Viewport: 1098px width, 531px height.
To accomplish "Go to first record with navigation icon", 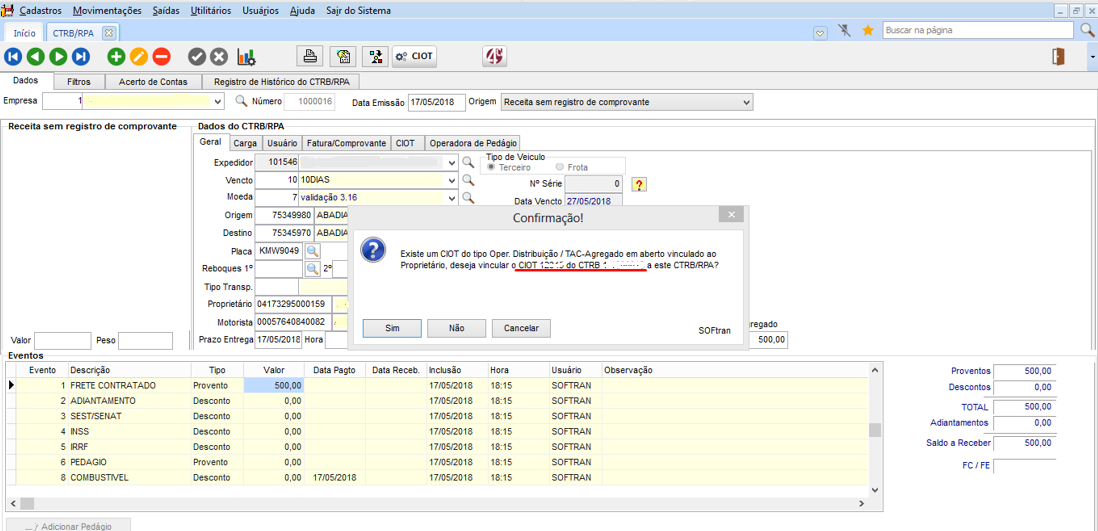I will [x=14, y=57].
